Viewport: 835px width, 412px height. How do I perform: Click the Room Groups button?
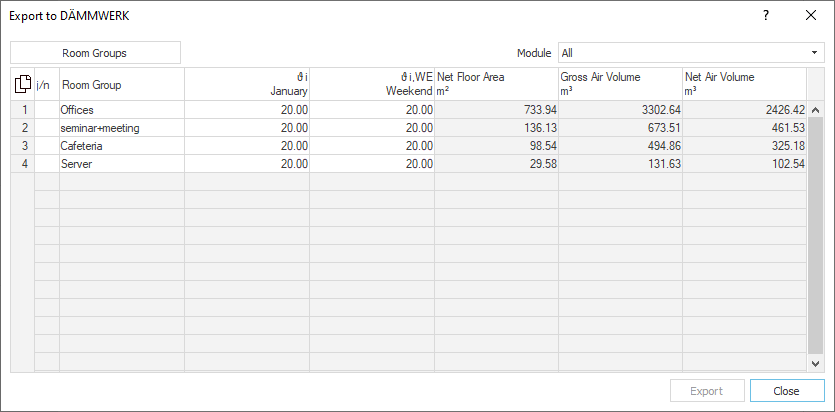click(x=95, y=53)
